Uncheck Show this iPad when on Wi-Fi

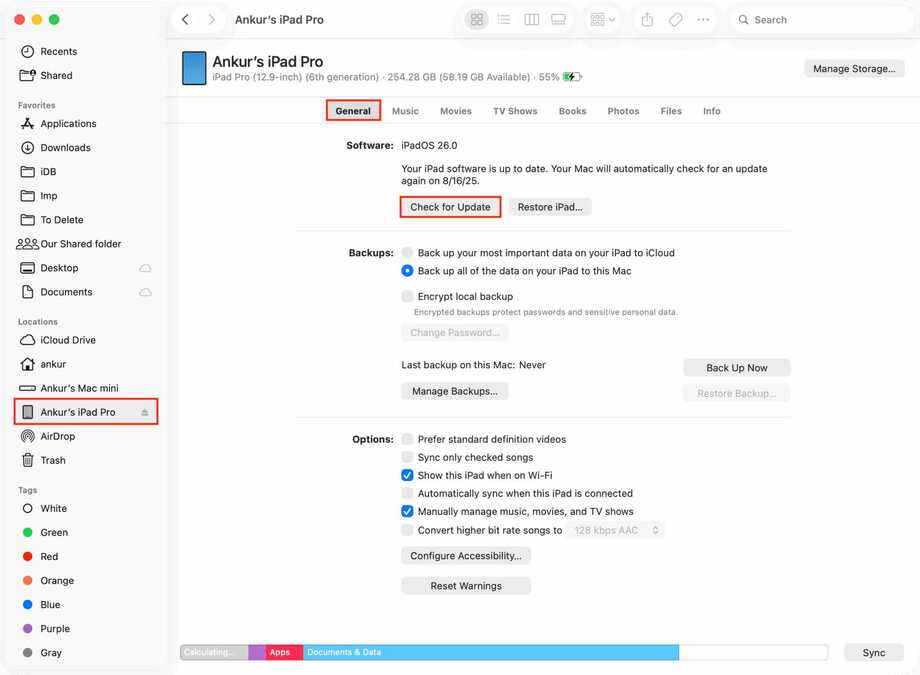[x=407, y=475]
